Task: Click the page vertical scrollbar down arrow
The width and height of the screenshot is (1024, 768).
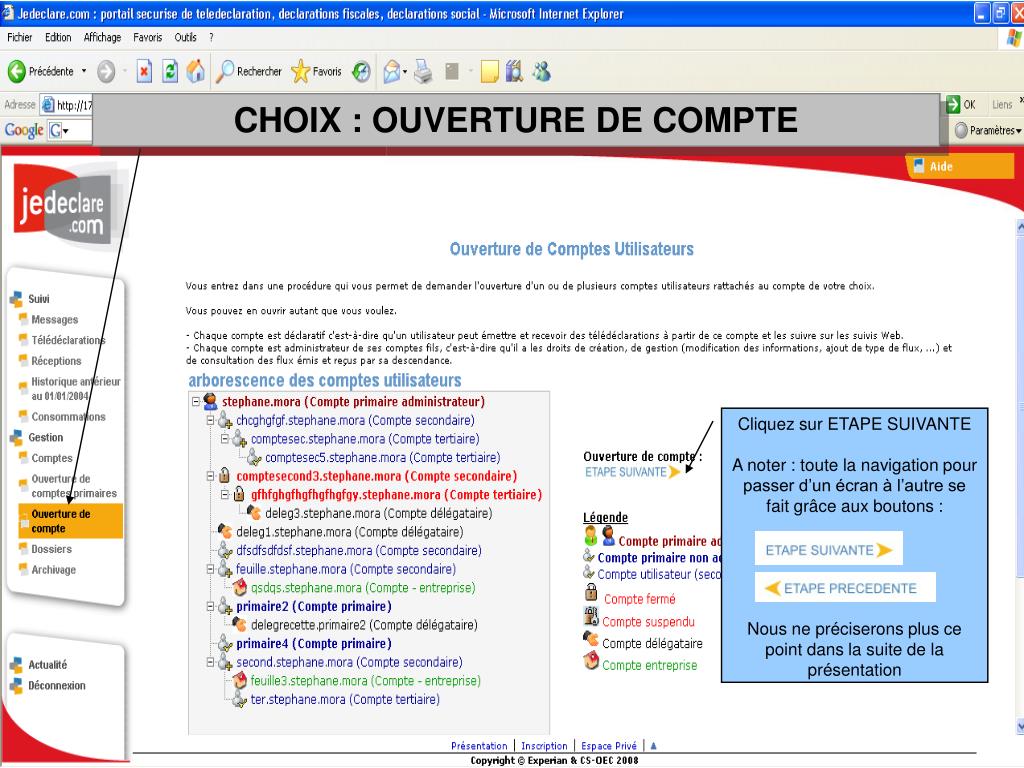Action: pos(1020,726)
